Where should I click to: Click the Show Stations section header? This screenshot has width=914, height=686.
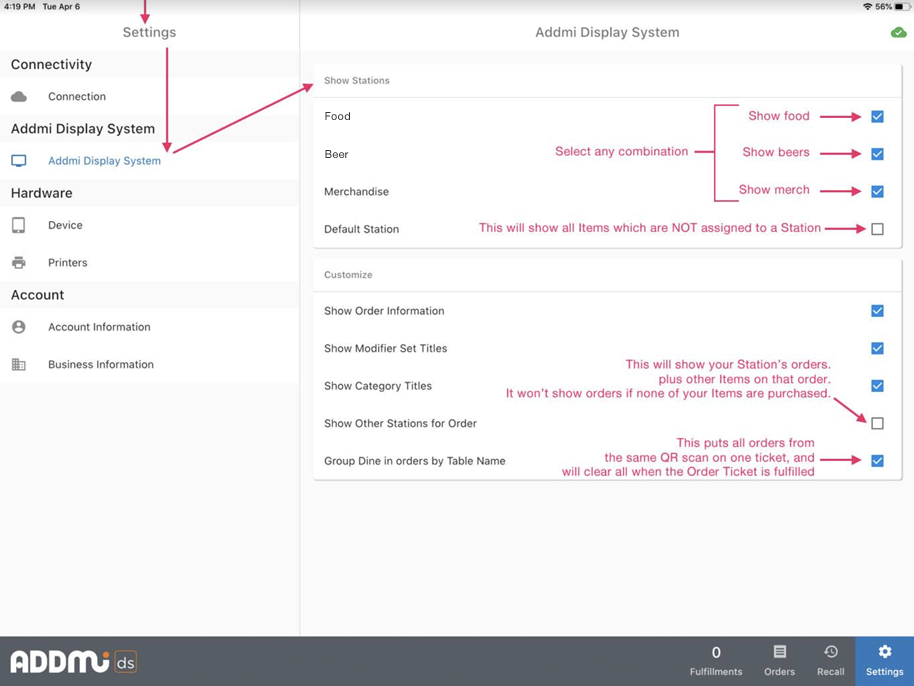[357, 80]
